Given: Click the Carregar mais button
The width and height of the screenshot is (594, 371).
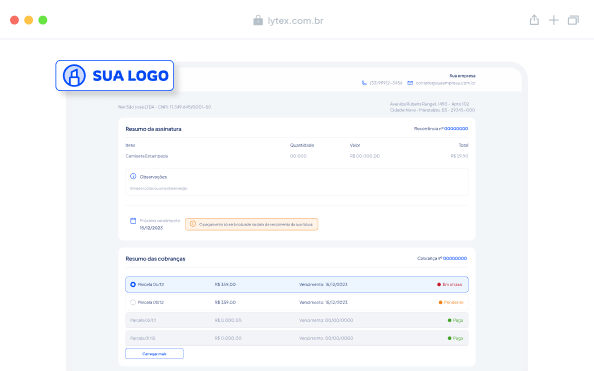Looking at the screenshot, I should coord(155,354).
